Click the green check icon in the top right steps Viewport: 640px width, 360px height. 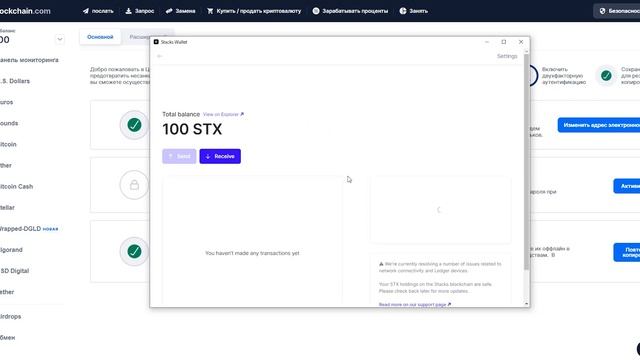click(x=606, y=76)
